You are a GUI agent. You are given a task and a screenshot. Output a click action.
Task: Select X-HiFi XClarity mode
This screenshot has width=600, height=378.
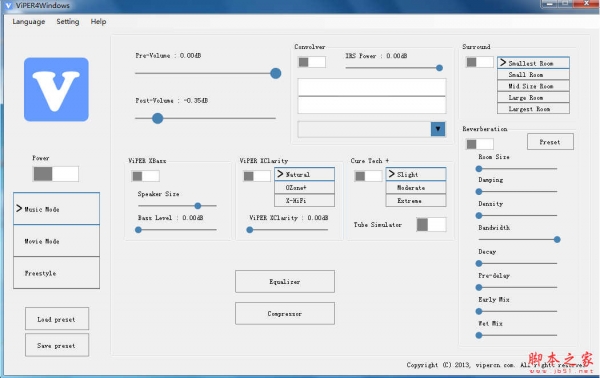(x=305, y=200)
